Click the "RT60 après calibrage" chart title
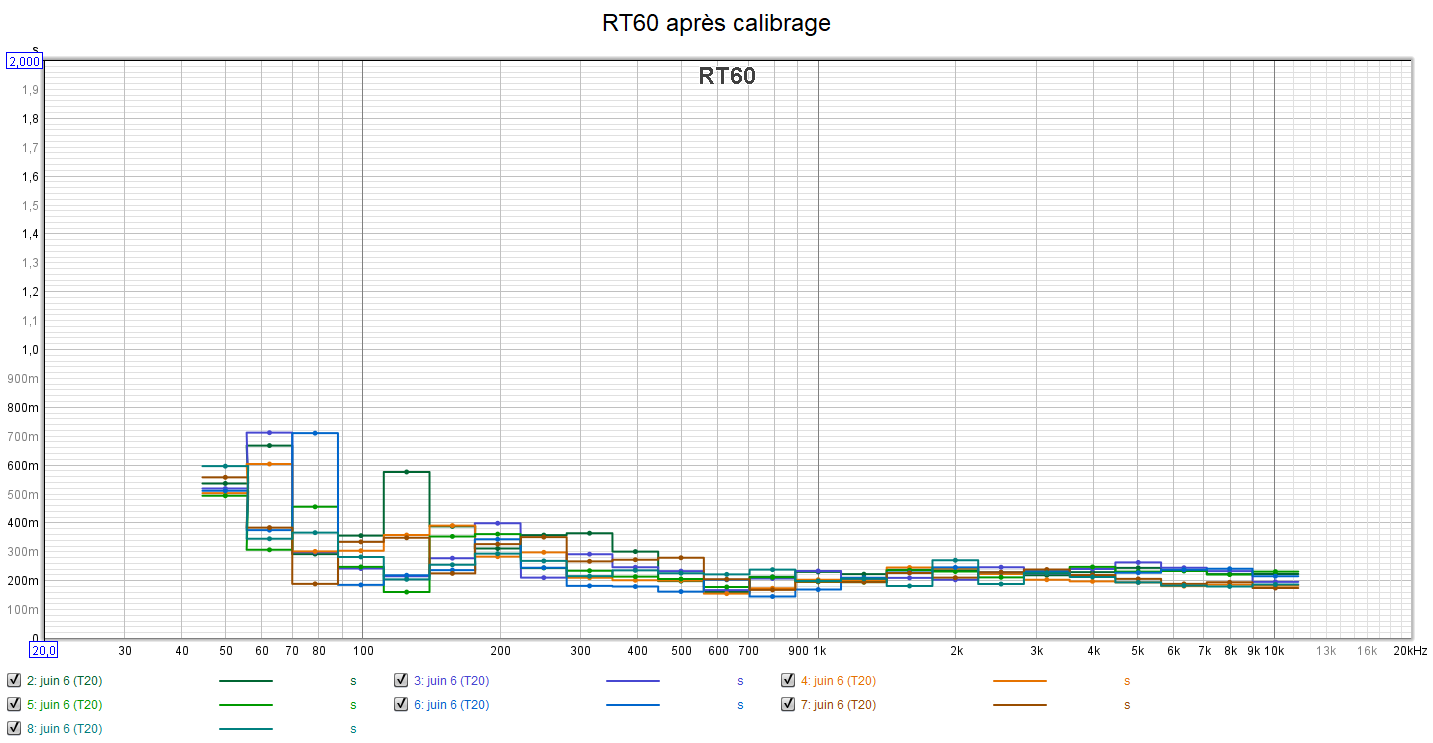1433x743 pixels. 716,23
